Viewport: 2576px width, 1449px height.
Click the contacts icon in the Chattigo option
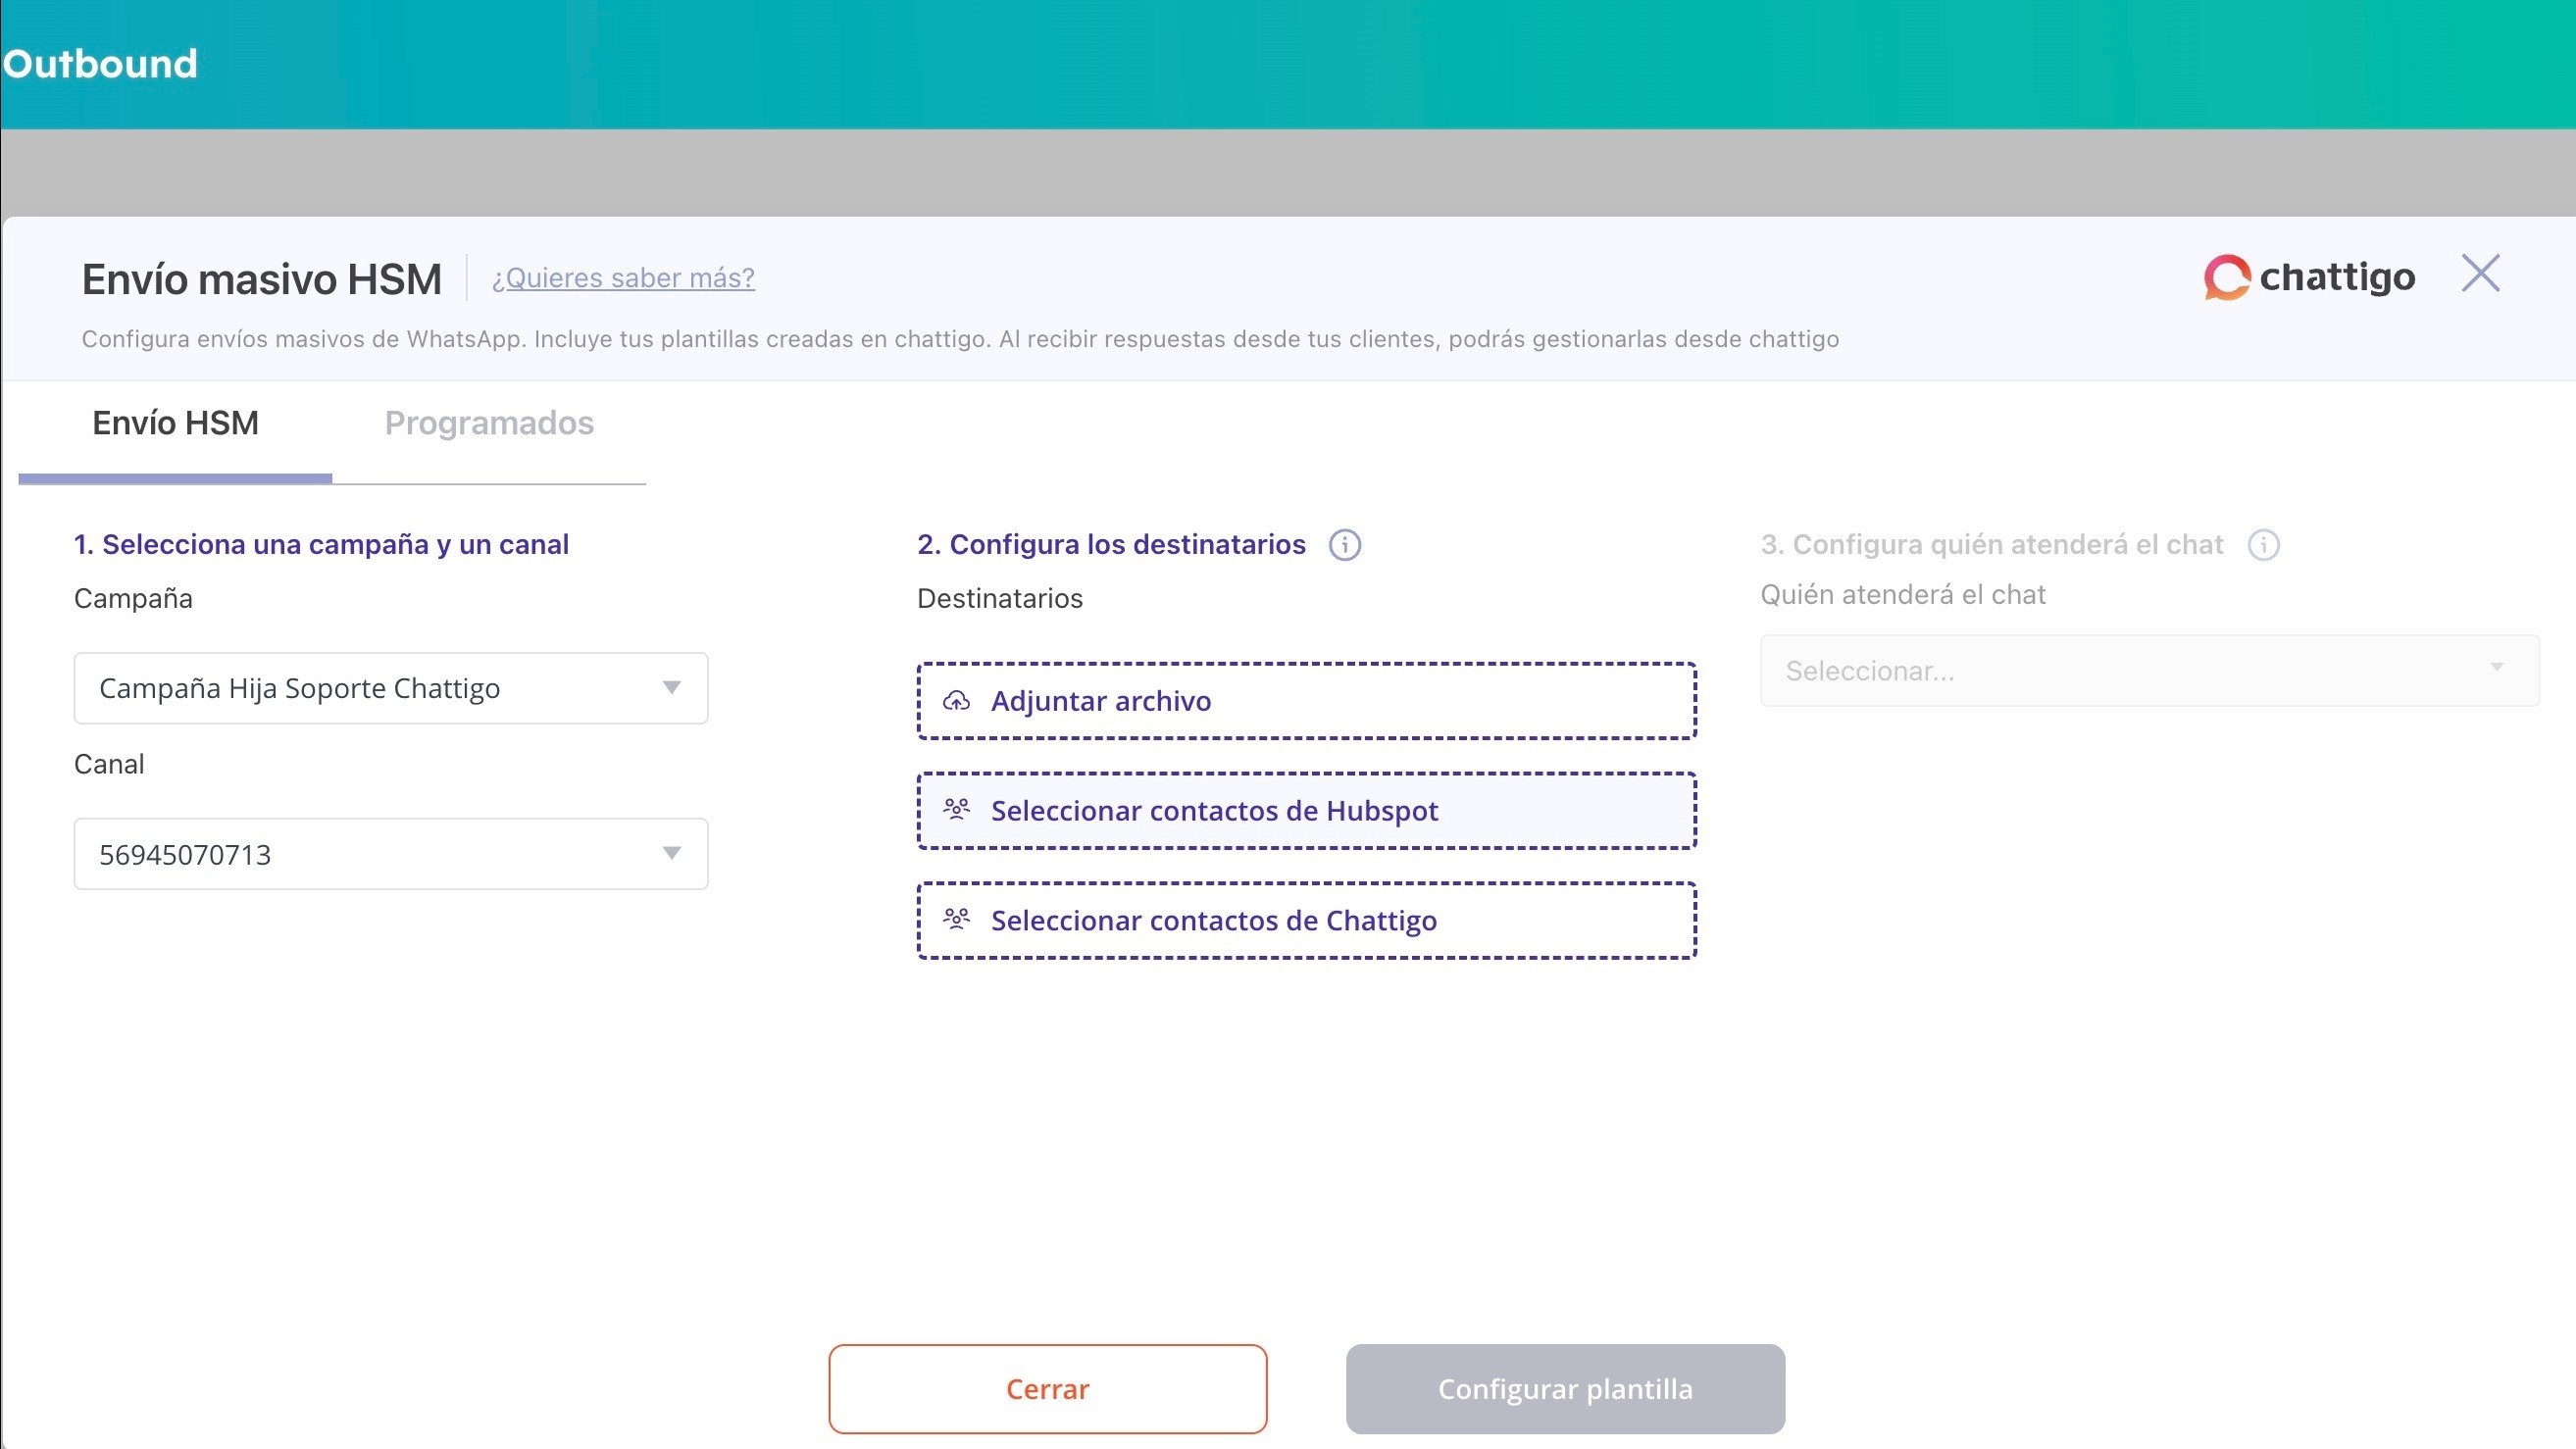(956, 919)
